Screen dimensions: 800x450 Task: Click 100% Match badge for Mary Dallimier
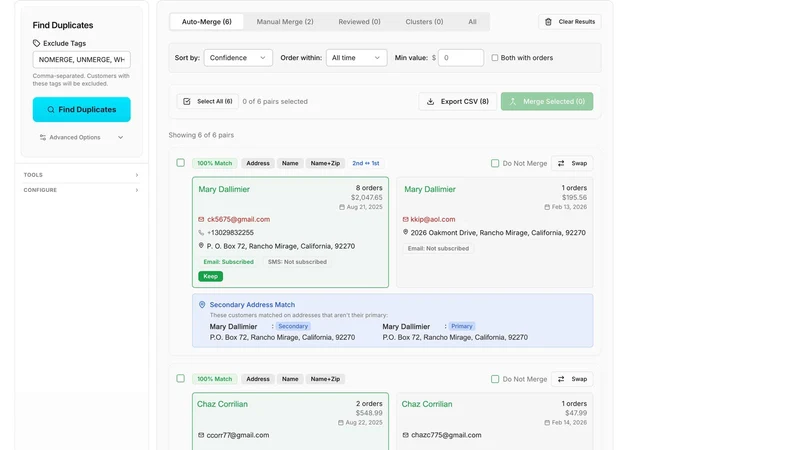coord(214,163)
